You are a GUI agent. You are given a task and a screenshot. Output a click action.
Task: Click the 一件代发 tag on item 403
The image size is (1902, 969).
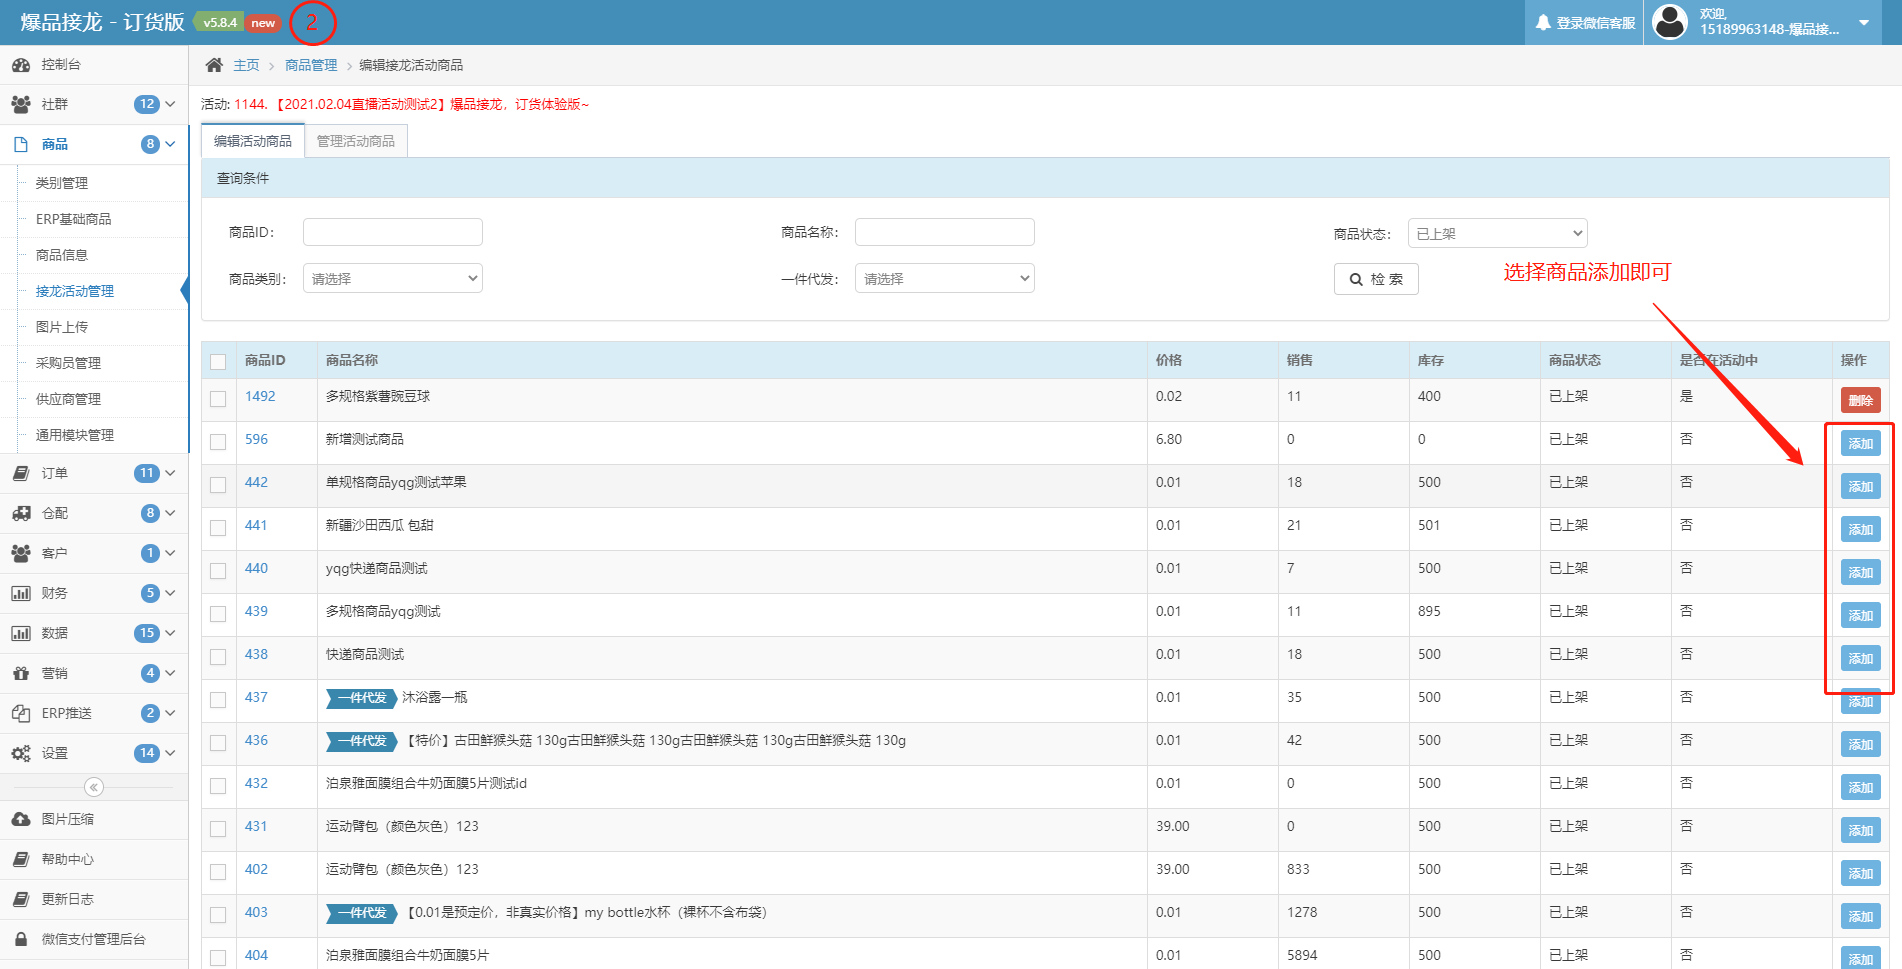(x=361, y=913)
